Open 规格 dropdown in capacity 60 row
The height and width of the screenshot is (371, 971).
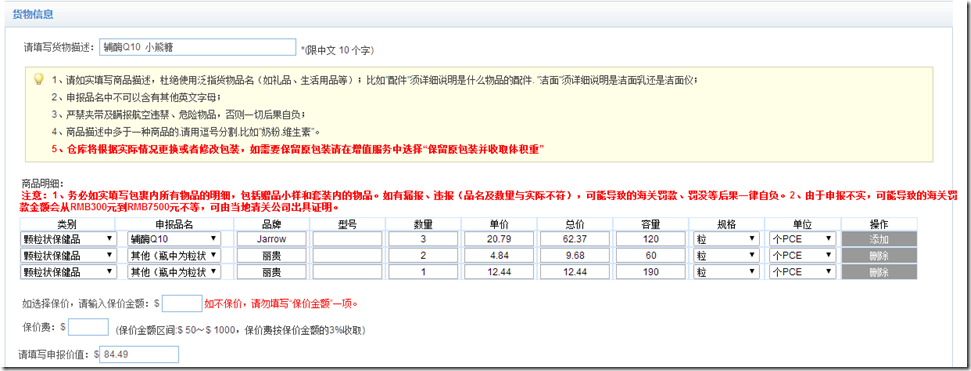click(x=726, y=255)
